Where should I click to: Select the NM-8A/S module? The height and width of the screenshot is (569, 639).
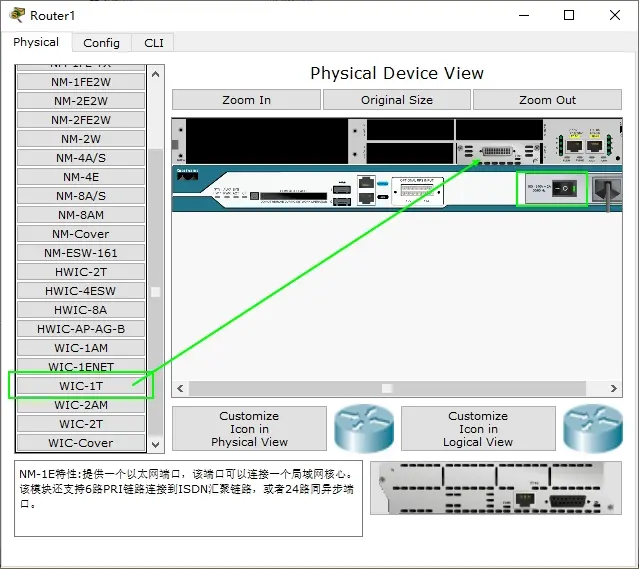[81, 196]
